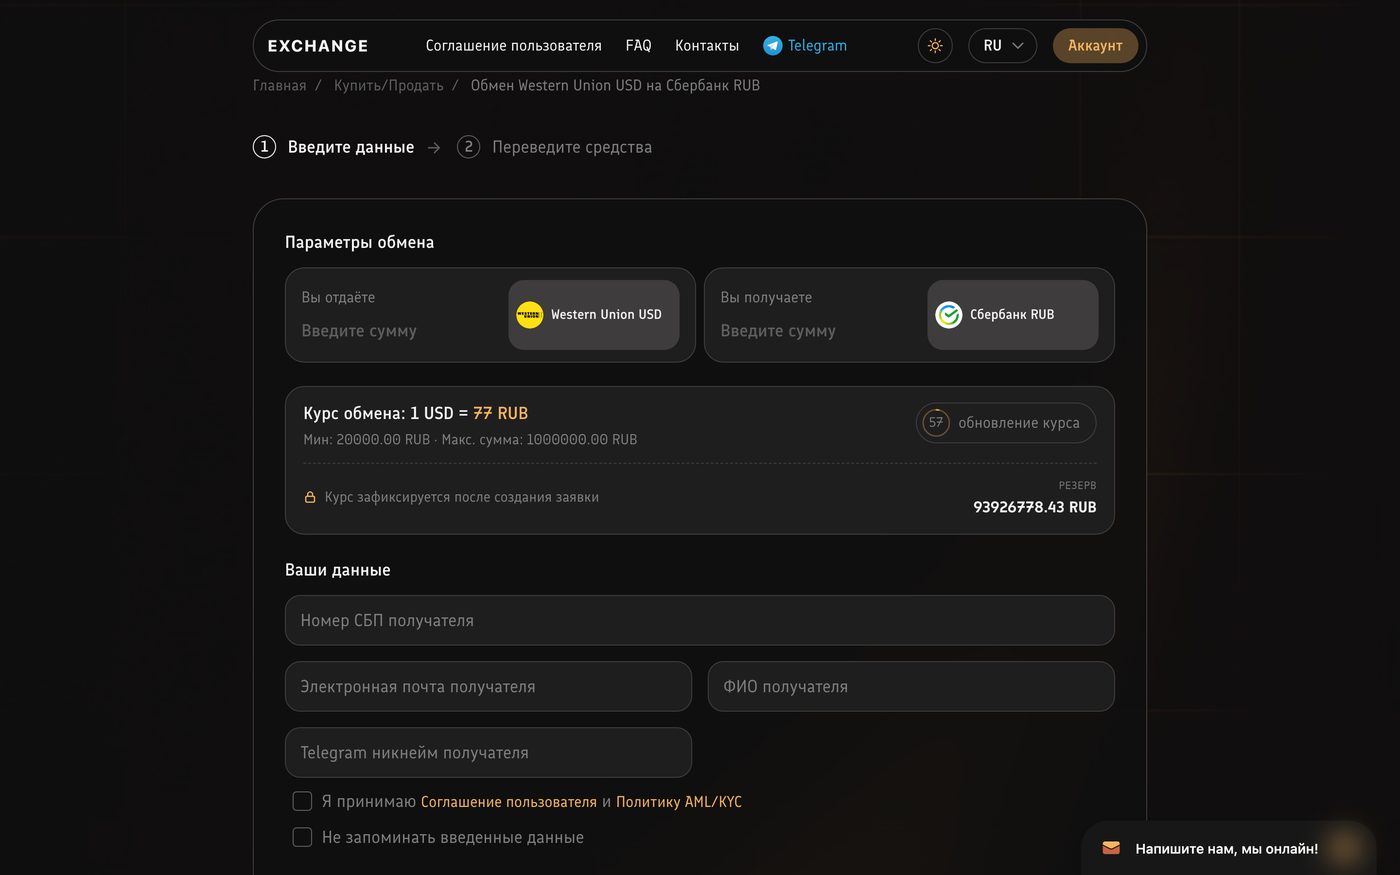Click the step 1 circle indicator

pyautogui.click(x=264, y=147)
